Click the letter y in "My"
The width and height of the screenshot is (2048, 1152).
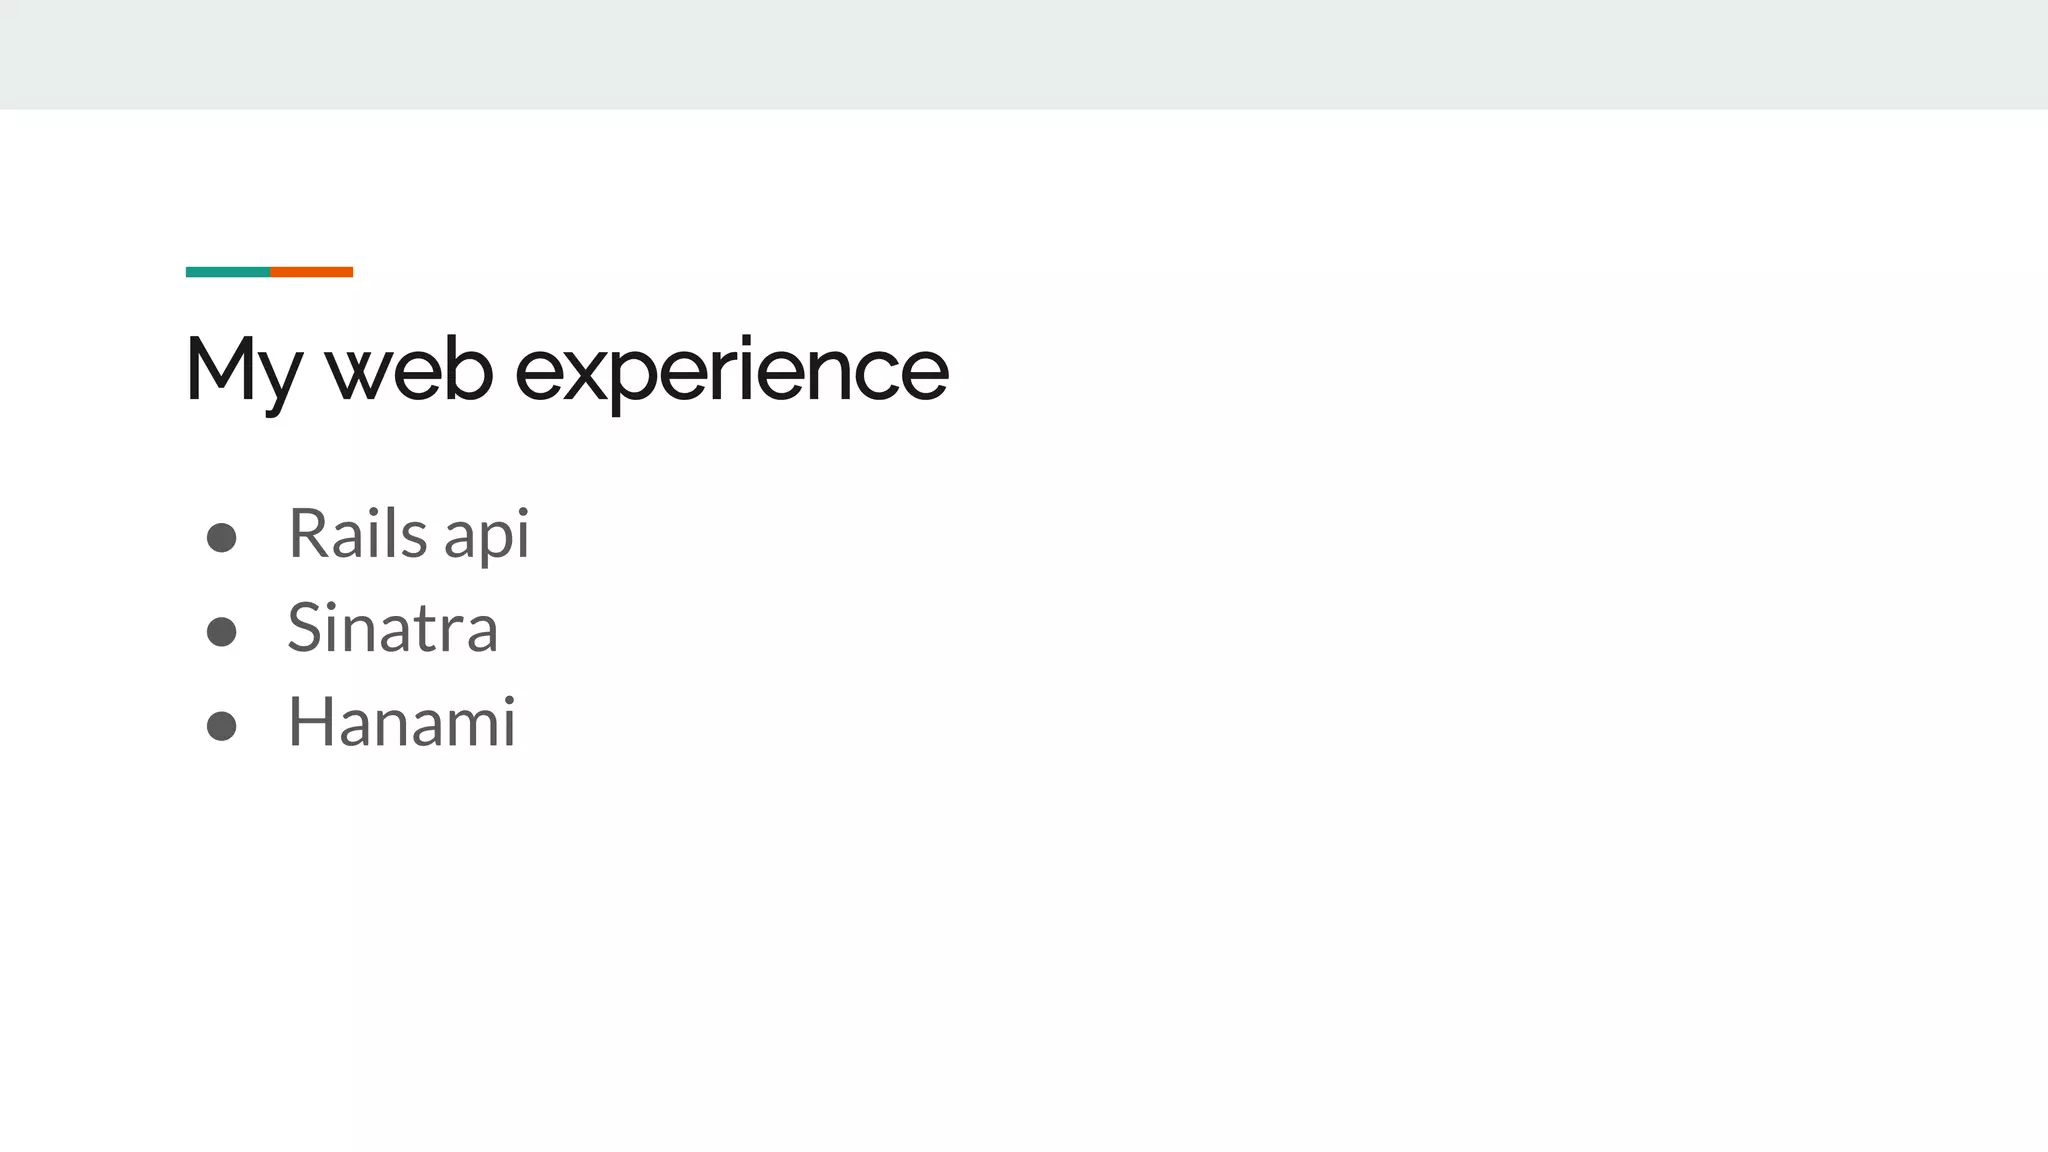pos(275,381)
